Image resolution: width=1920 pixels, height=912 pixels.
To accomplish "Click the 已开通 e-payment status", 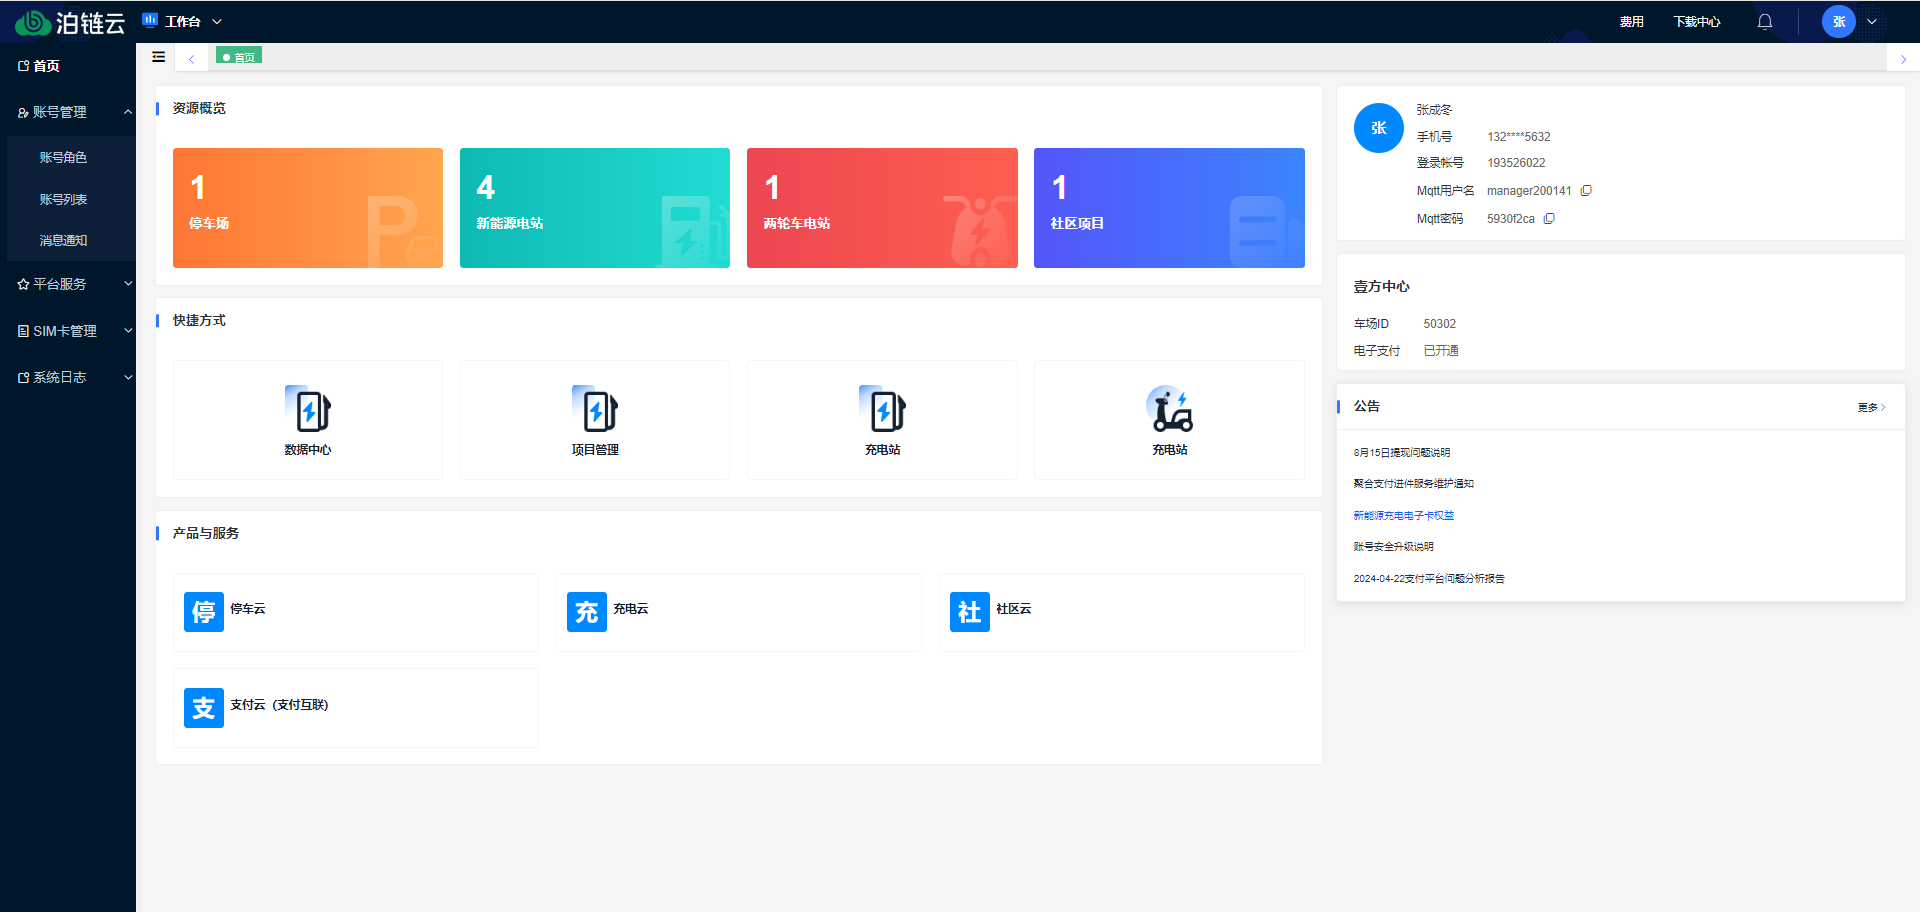I will (x=1441, y=351).
